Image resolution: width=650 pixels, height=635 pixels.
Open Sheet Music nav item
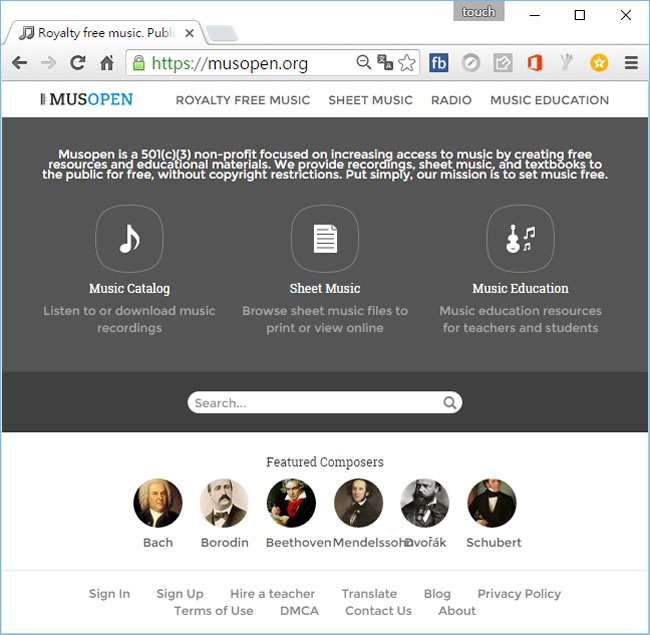coord(371,100)
